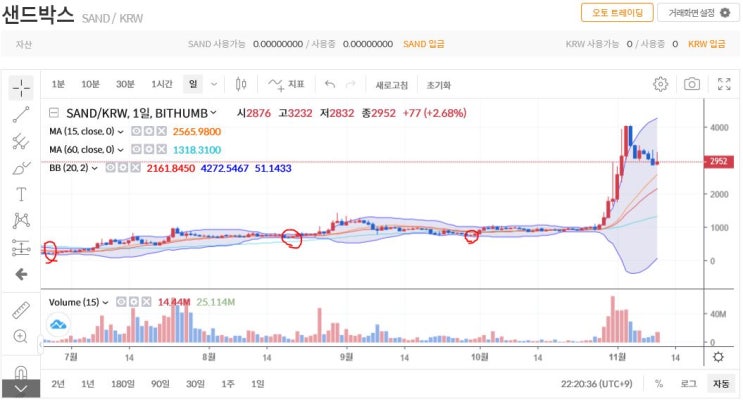Choose the brush drawing tool
743x409 pixels.
click(21, 168)
